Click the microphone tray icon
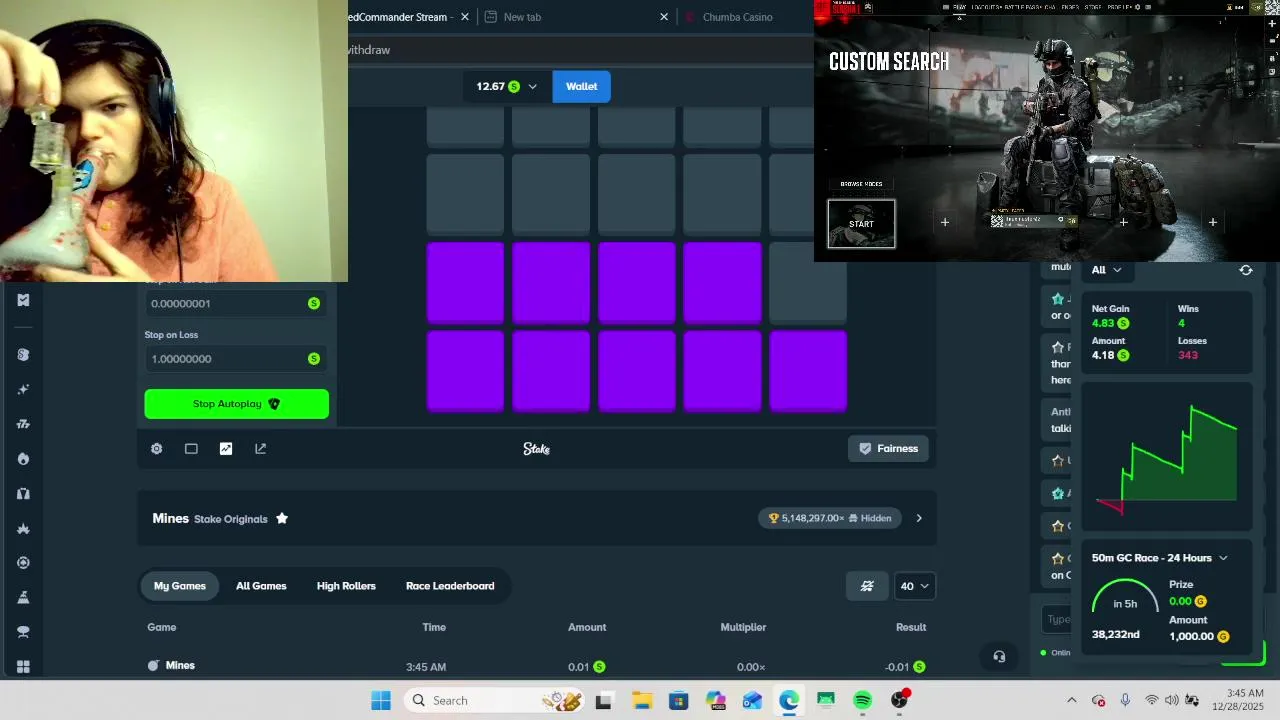The width and height of the screenshot is (1280, 720). coord(1125,701)
